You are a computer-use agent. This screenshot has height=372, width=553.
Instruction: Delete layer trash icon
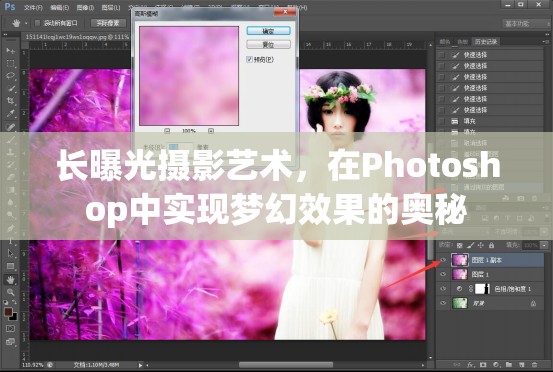pos(534,365)
